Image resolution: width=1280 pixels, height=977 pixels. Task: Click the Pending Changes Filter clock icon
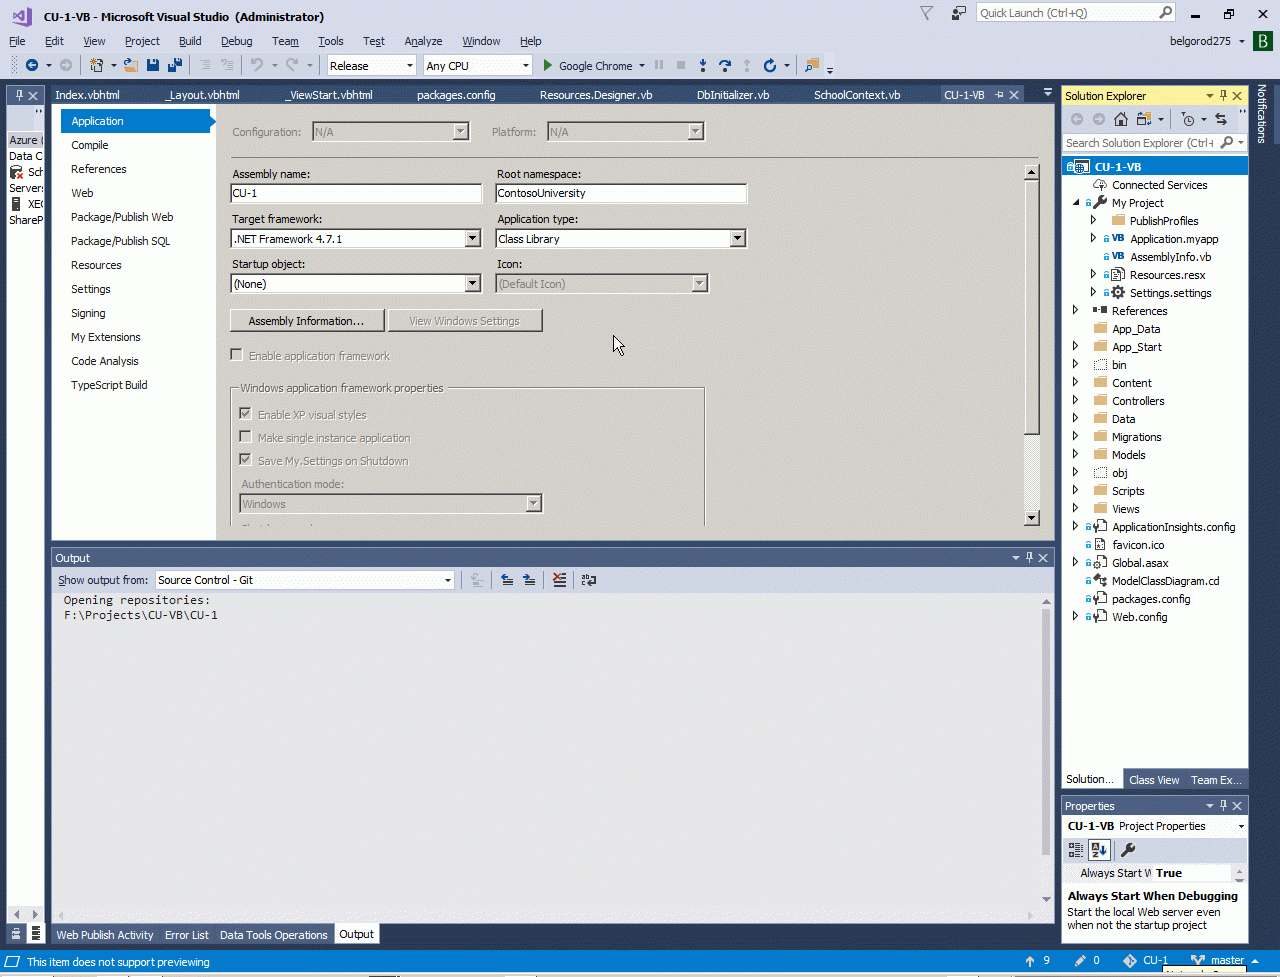point(1188,119)
